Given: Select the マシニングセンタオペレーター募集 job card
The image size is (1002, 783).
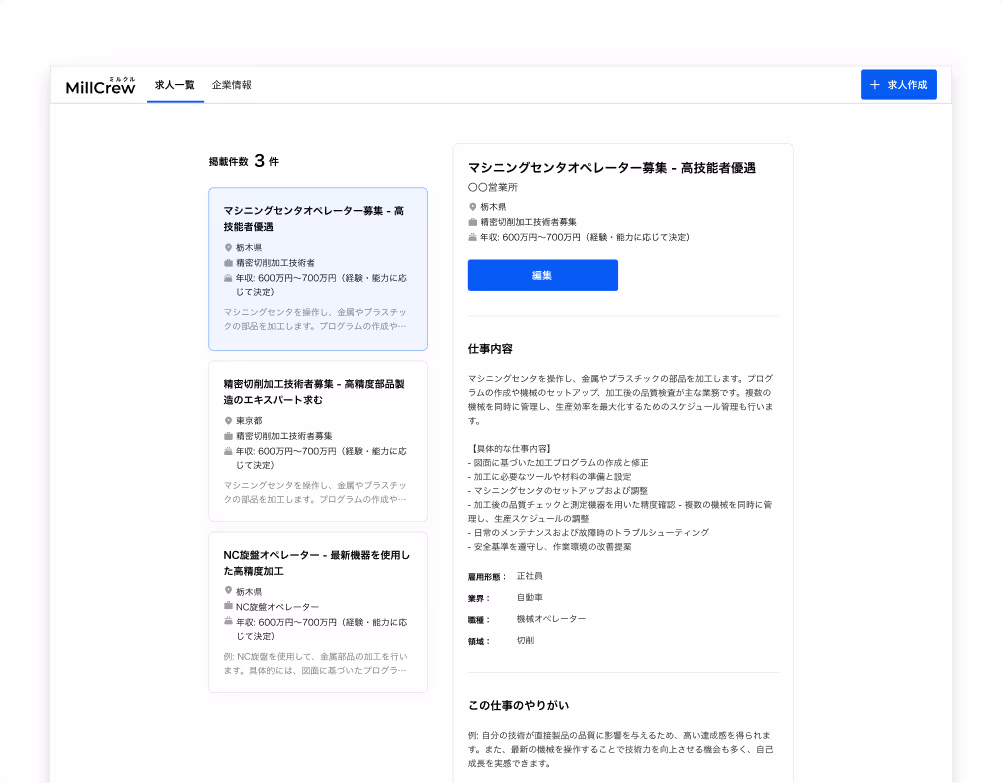Looking at the screenshot, I should click(318, 269).
